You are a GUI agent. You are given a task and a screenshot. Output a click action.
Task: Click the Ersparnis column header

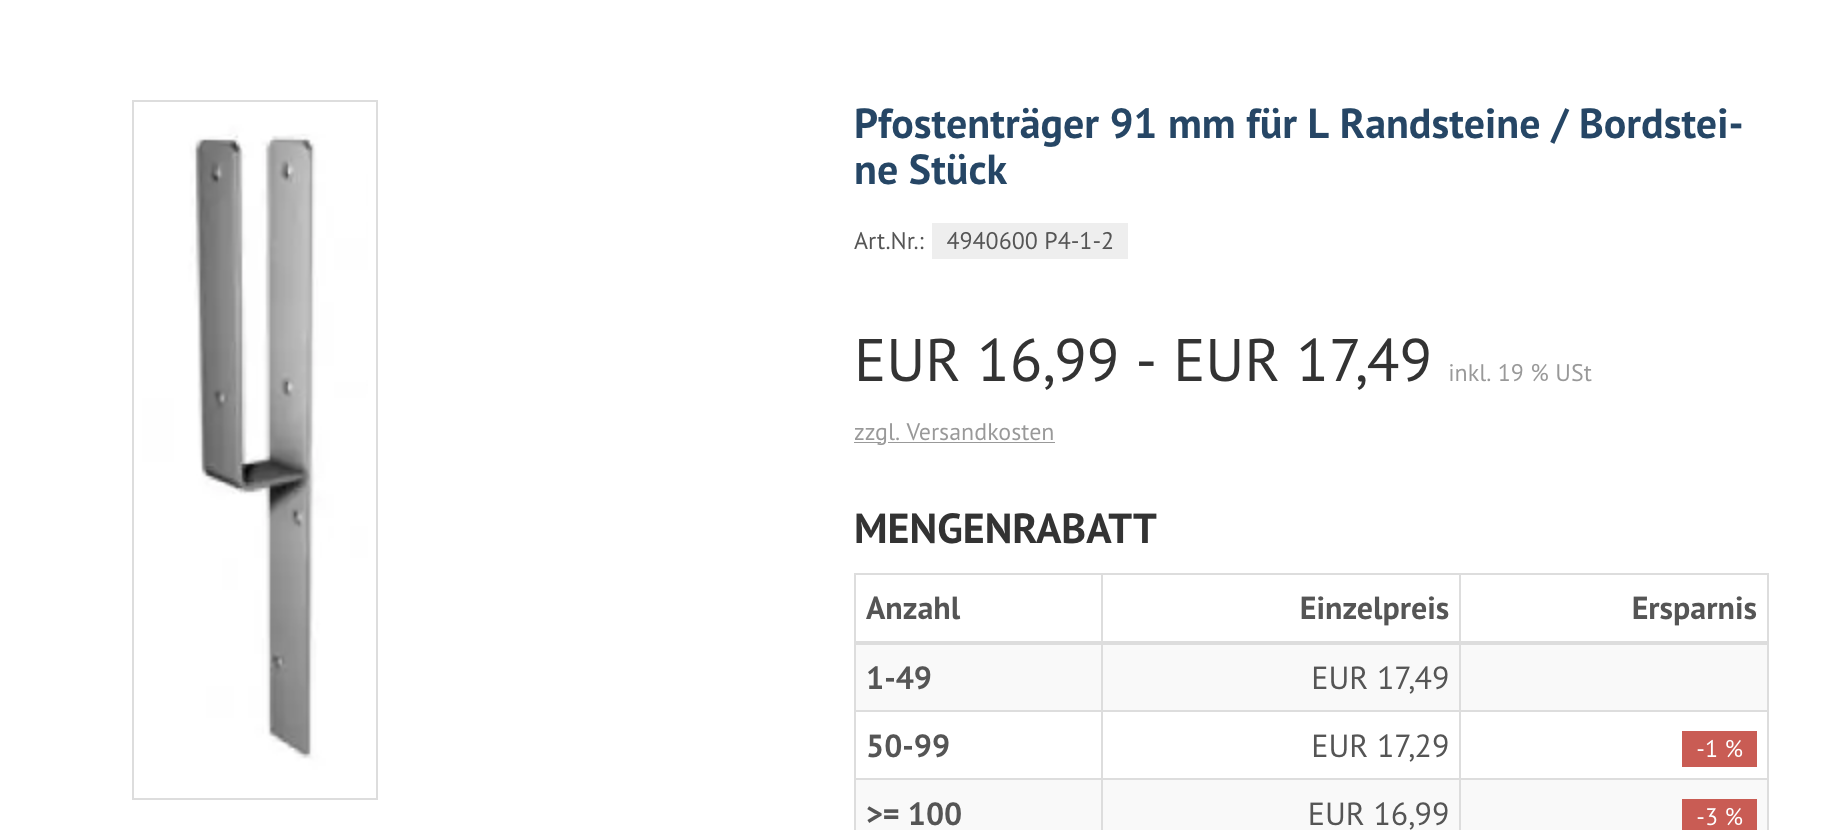click(1693, 608)
